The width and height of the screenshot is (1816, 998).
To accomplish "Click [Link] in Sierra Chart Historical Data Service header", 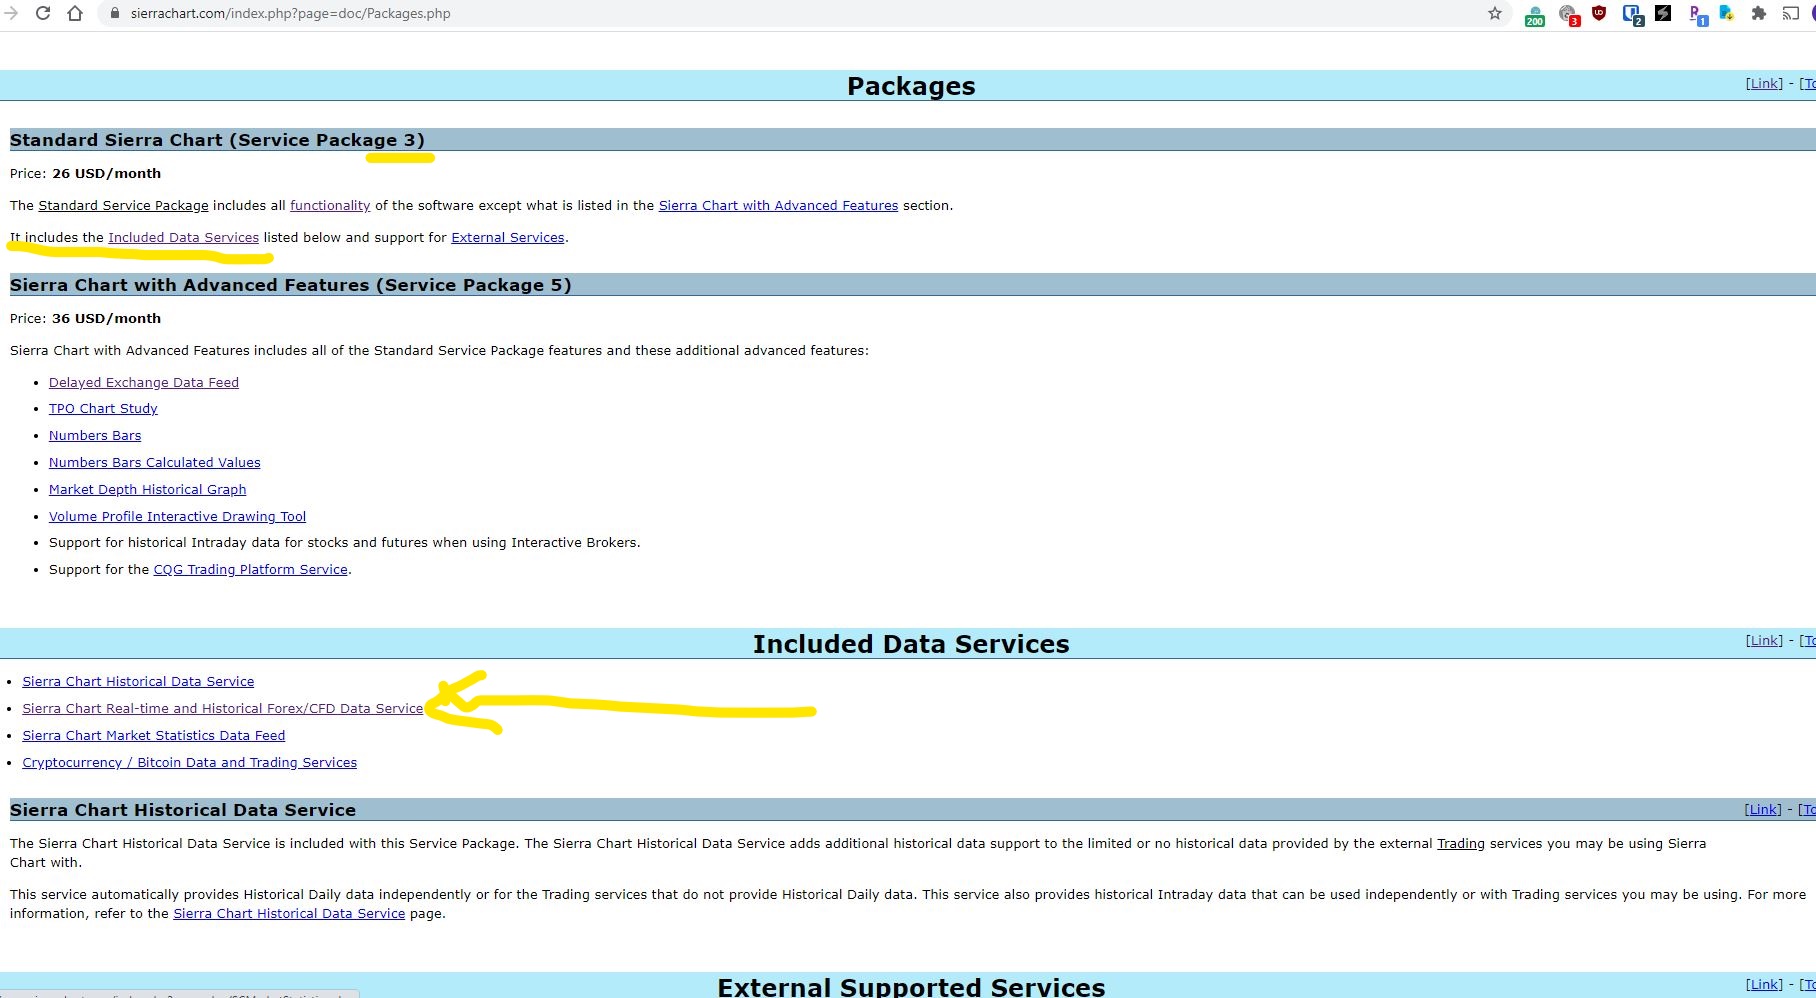I will coord(1763,810).
